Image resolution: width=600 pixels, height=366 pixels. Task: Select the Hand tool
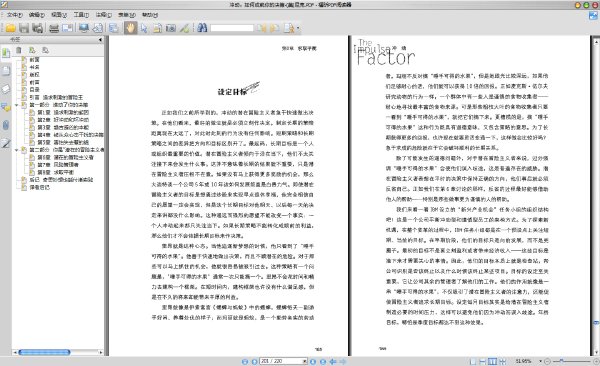point(130,28)
